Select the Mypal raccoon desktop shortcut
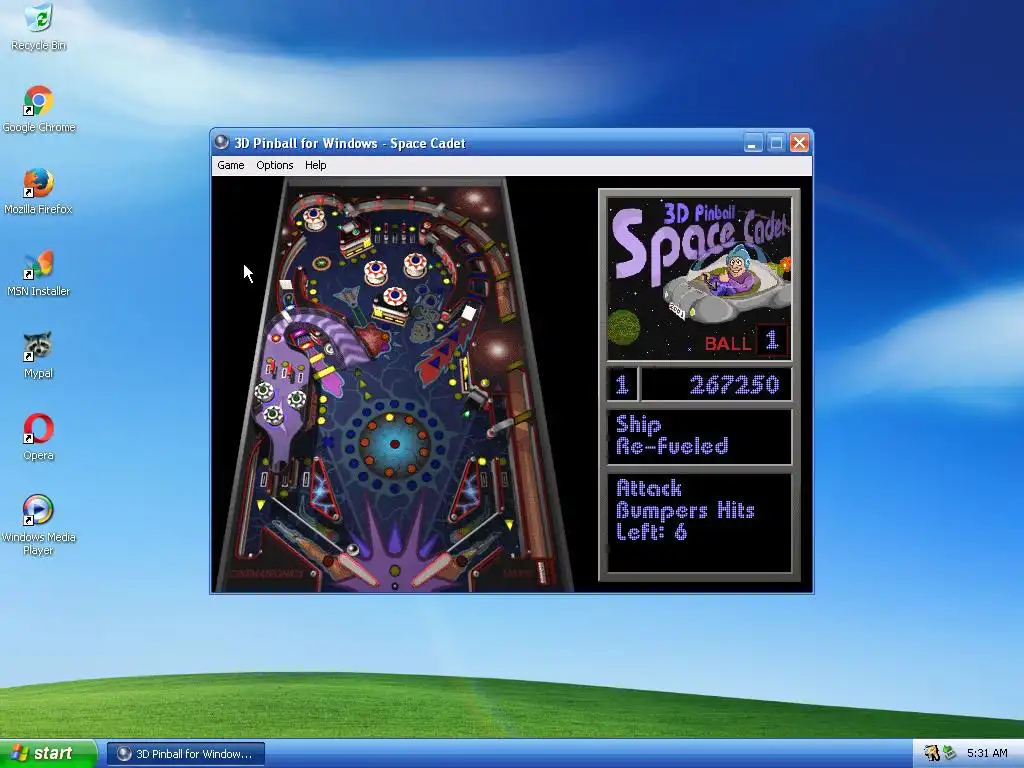 click(x=38, y=355)
